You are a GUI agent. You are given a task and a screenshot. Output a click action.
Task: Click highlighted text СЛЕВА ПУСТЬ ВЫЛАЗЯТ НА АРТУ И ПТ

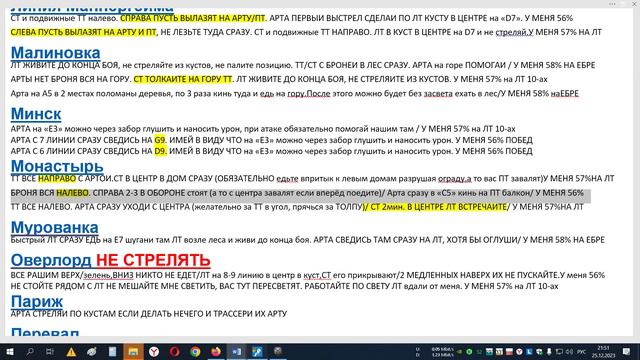click(83, 32)
